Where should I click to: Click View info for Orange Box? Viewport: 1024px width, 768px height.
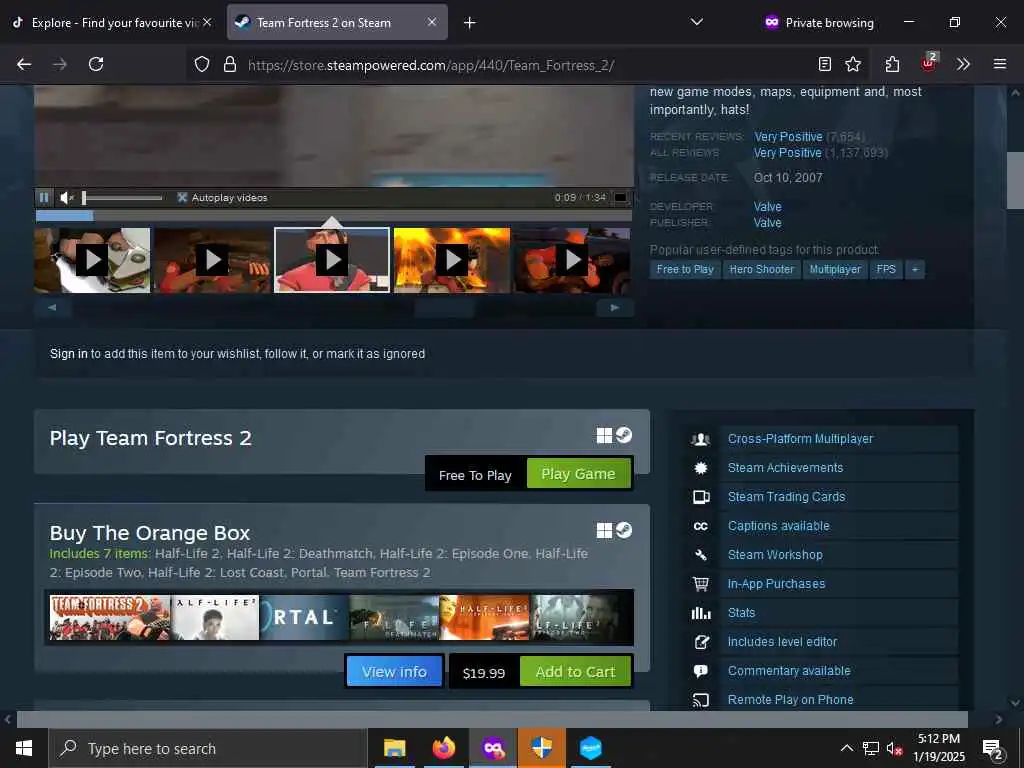point(394,671)
